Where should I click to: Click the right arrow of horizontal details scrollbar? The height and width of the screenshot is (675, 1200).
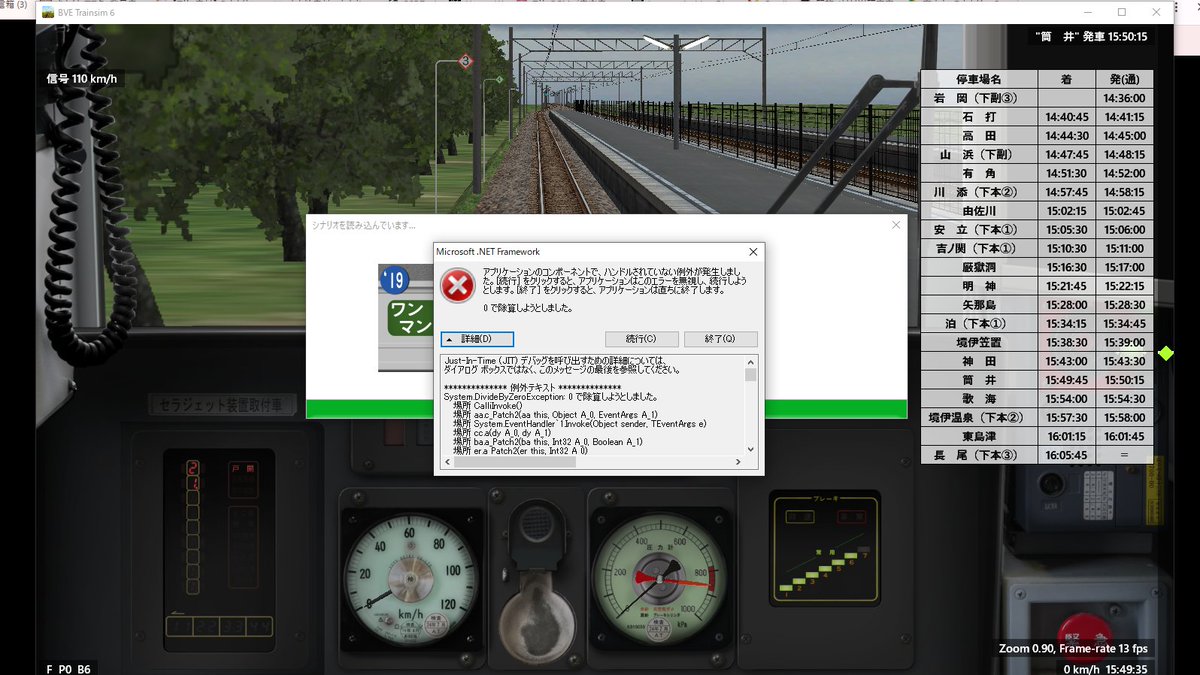(739, 462)
